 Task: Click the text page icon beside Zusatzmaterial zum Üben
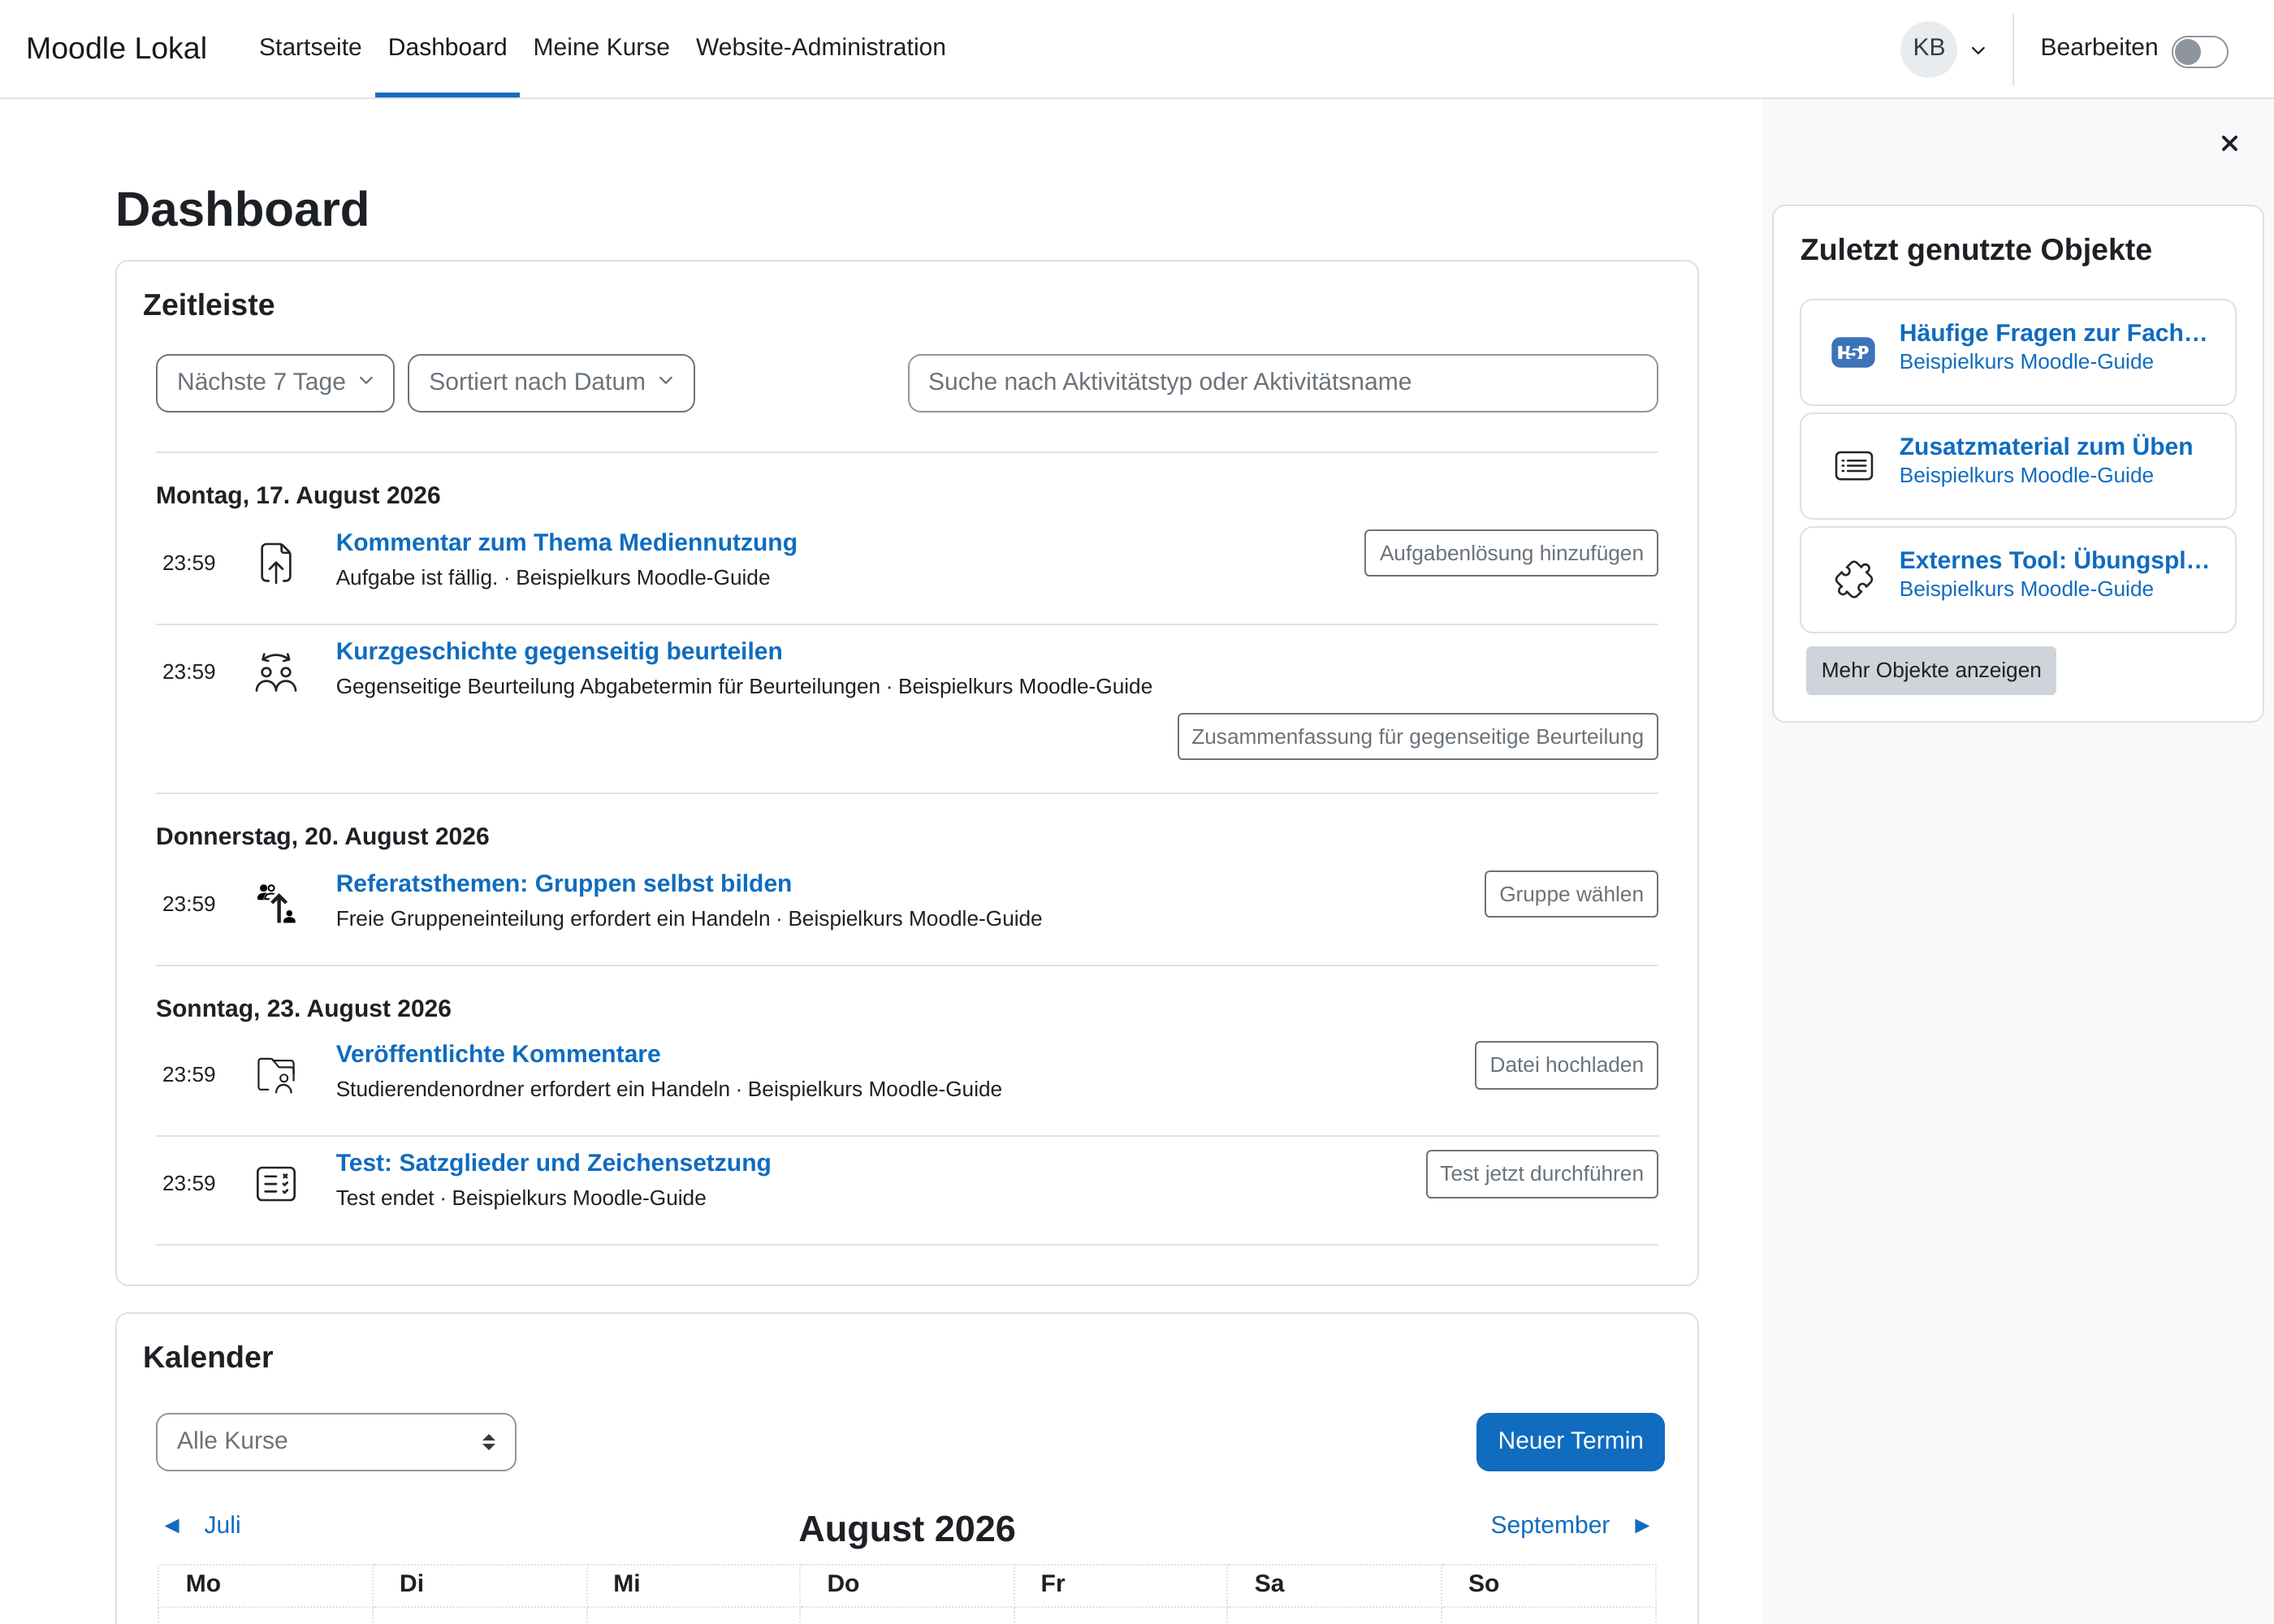click(x=1853, y=466)
